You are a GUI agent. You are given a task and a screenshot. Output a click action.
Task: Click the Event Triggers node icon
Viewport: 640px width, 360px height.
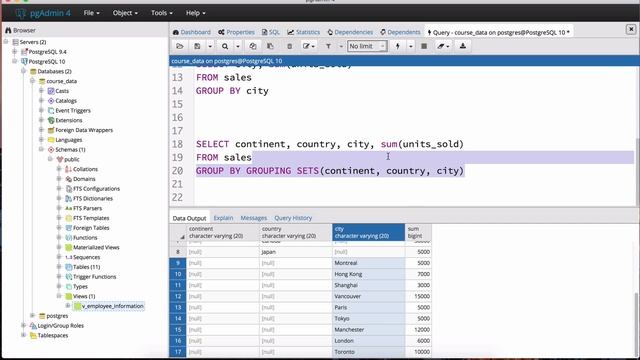(x=51, y=111)
